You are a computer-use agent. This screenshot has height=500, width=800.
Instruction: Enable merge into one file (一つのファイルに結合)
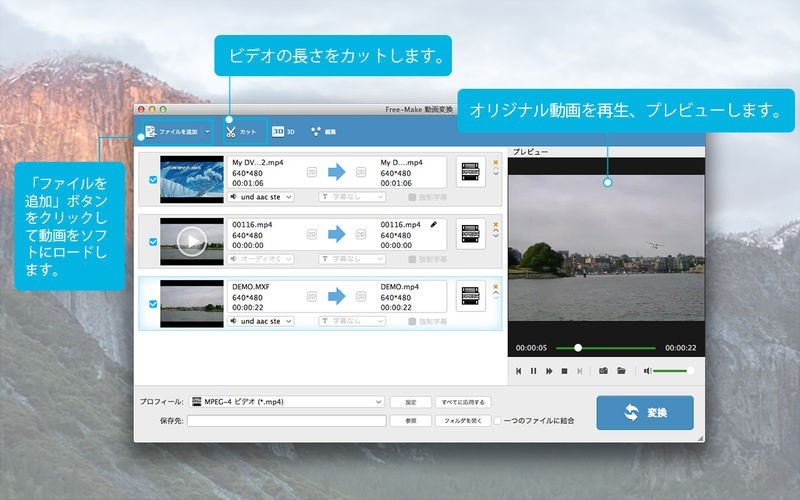(498, 421)
